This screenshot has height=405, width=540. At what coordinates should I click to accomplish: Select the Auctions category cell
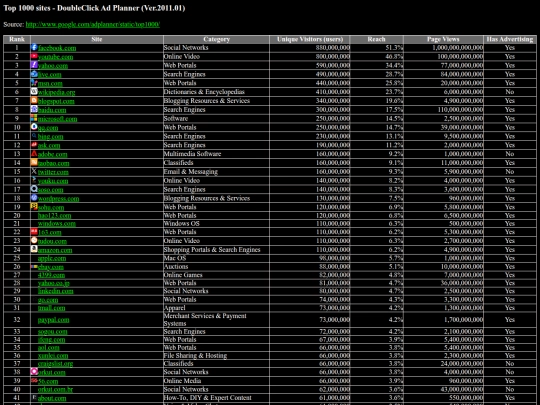(x=216, y=267)
